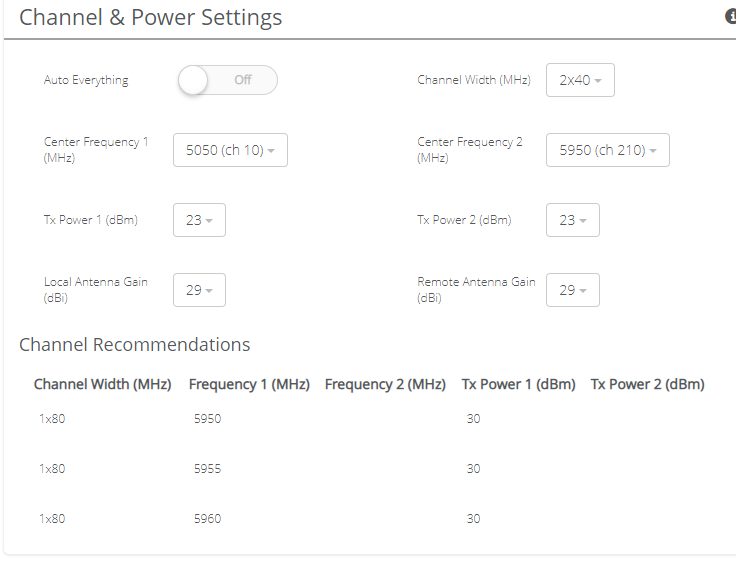Open the Remote Antenna Gain dropdown
The width and height of the screenshot is (736, 562).
[x=572, y=290]
